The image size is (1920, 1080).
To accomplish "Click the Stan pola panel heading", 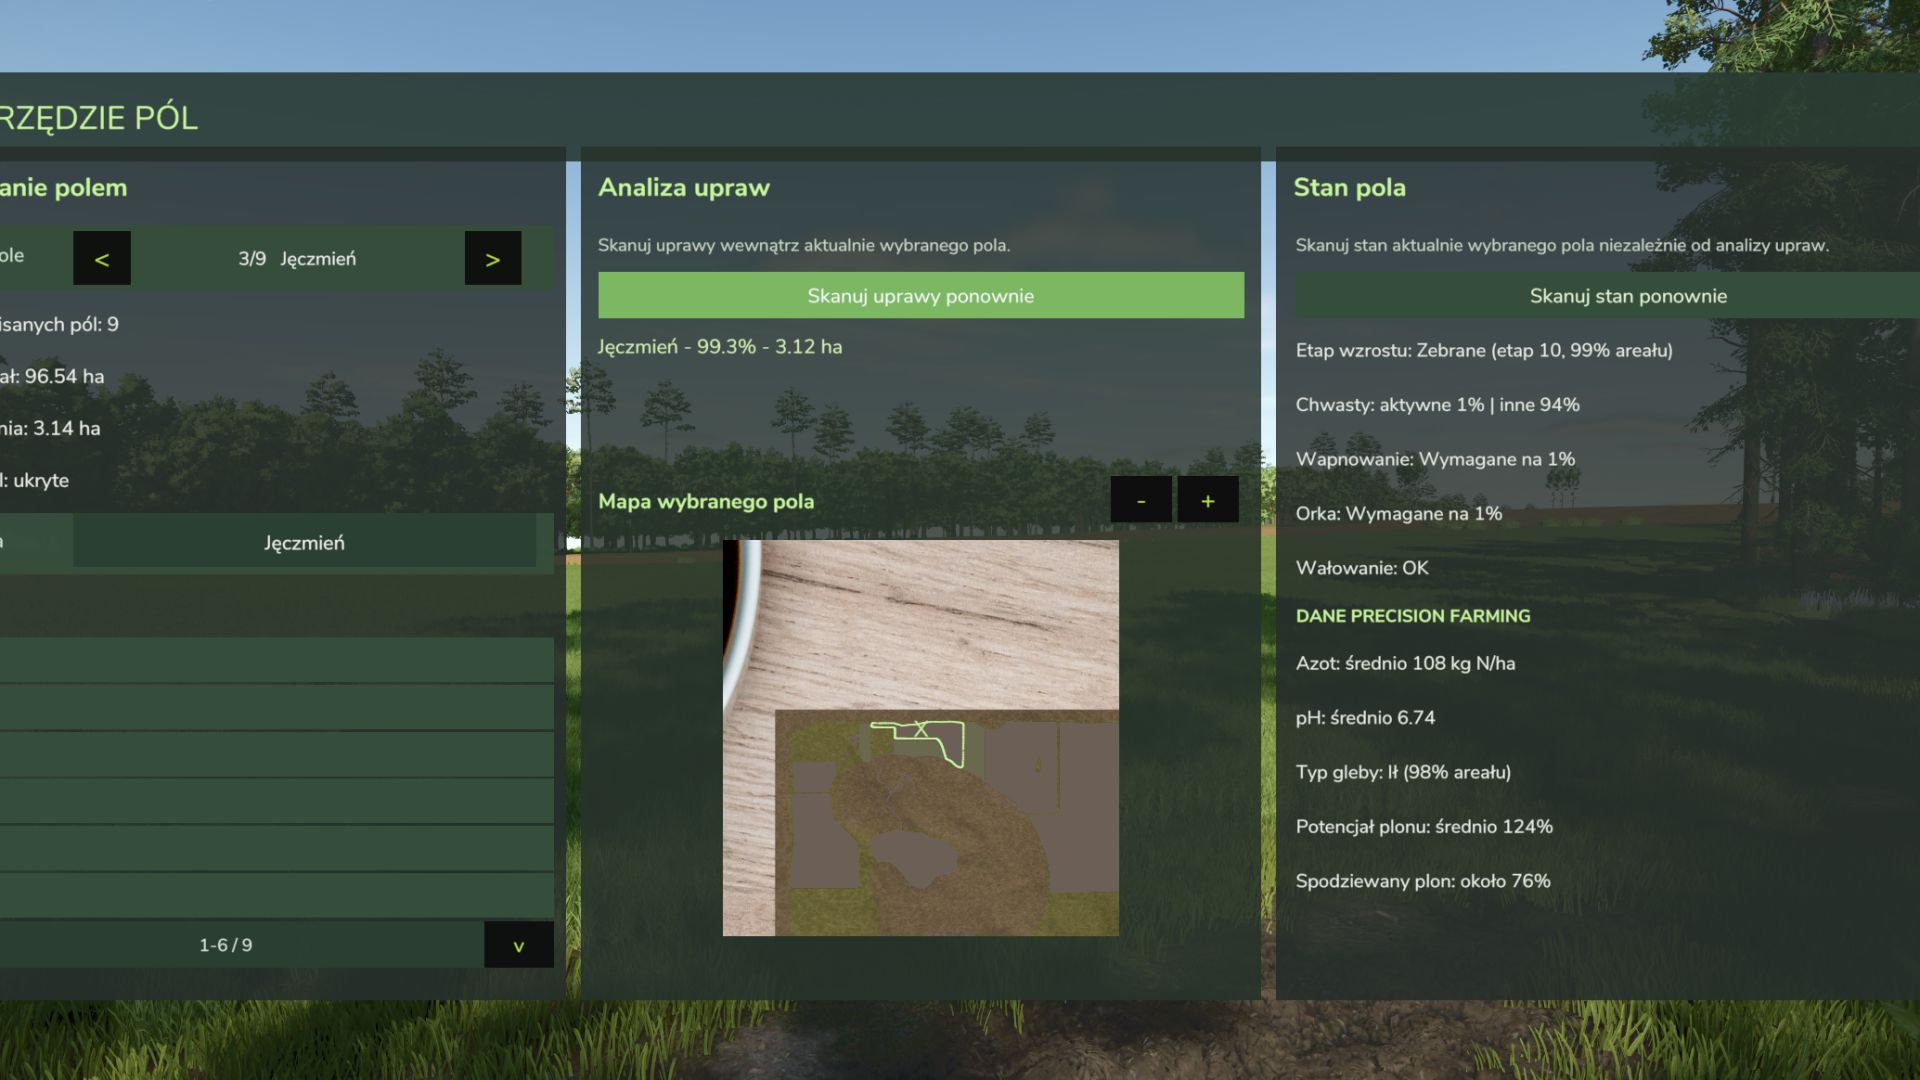I will pyautogui.click(x=1350, y=187).
